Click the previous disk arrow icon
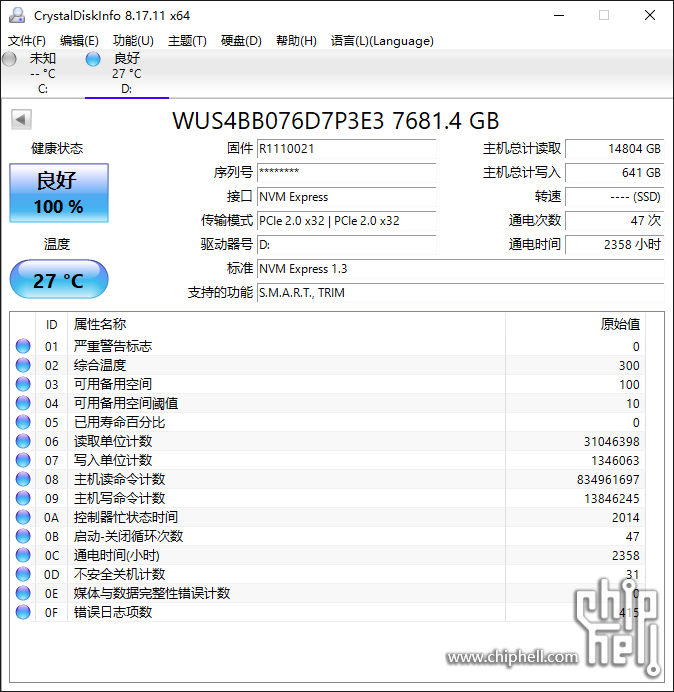Viewport: 674px width, 692px height. click(x=21, y=119)
